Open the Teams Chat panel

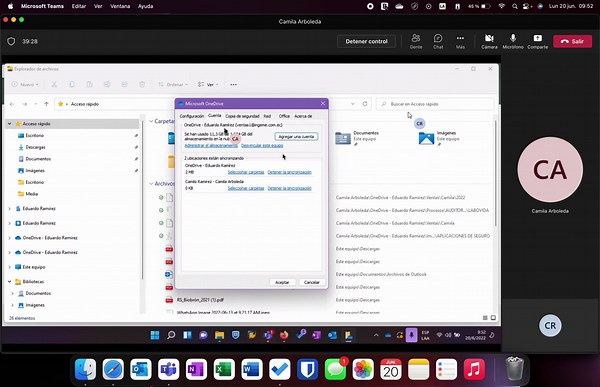pos(438,41)
